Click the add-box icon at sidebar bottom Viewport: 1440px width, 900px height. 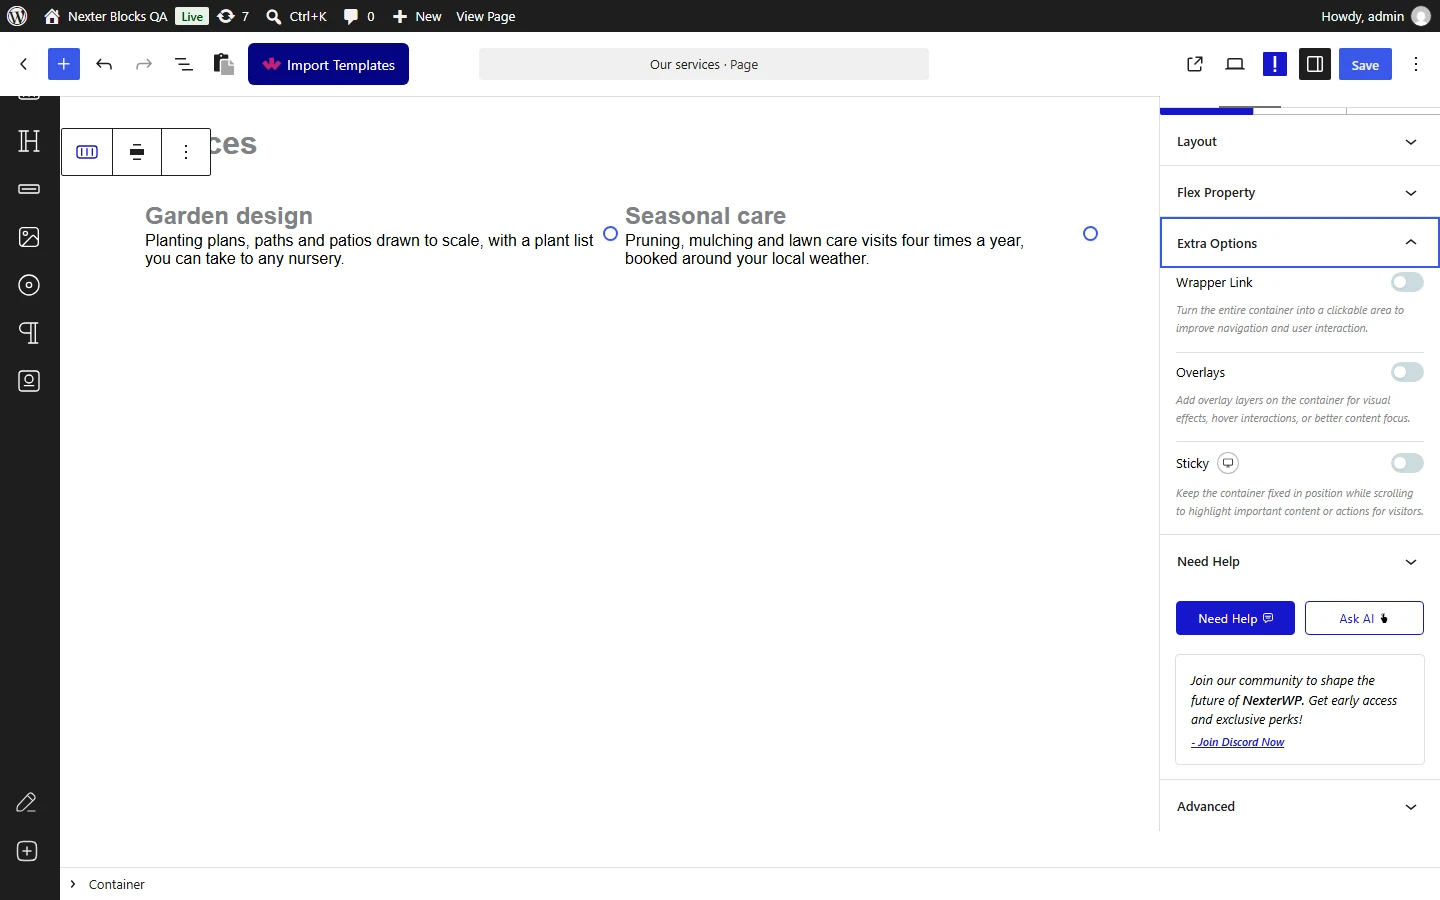point(27,851)
